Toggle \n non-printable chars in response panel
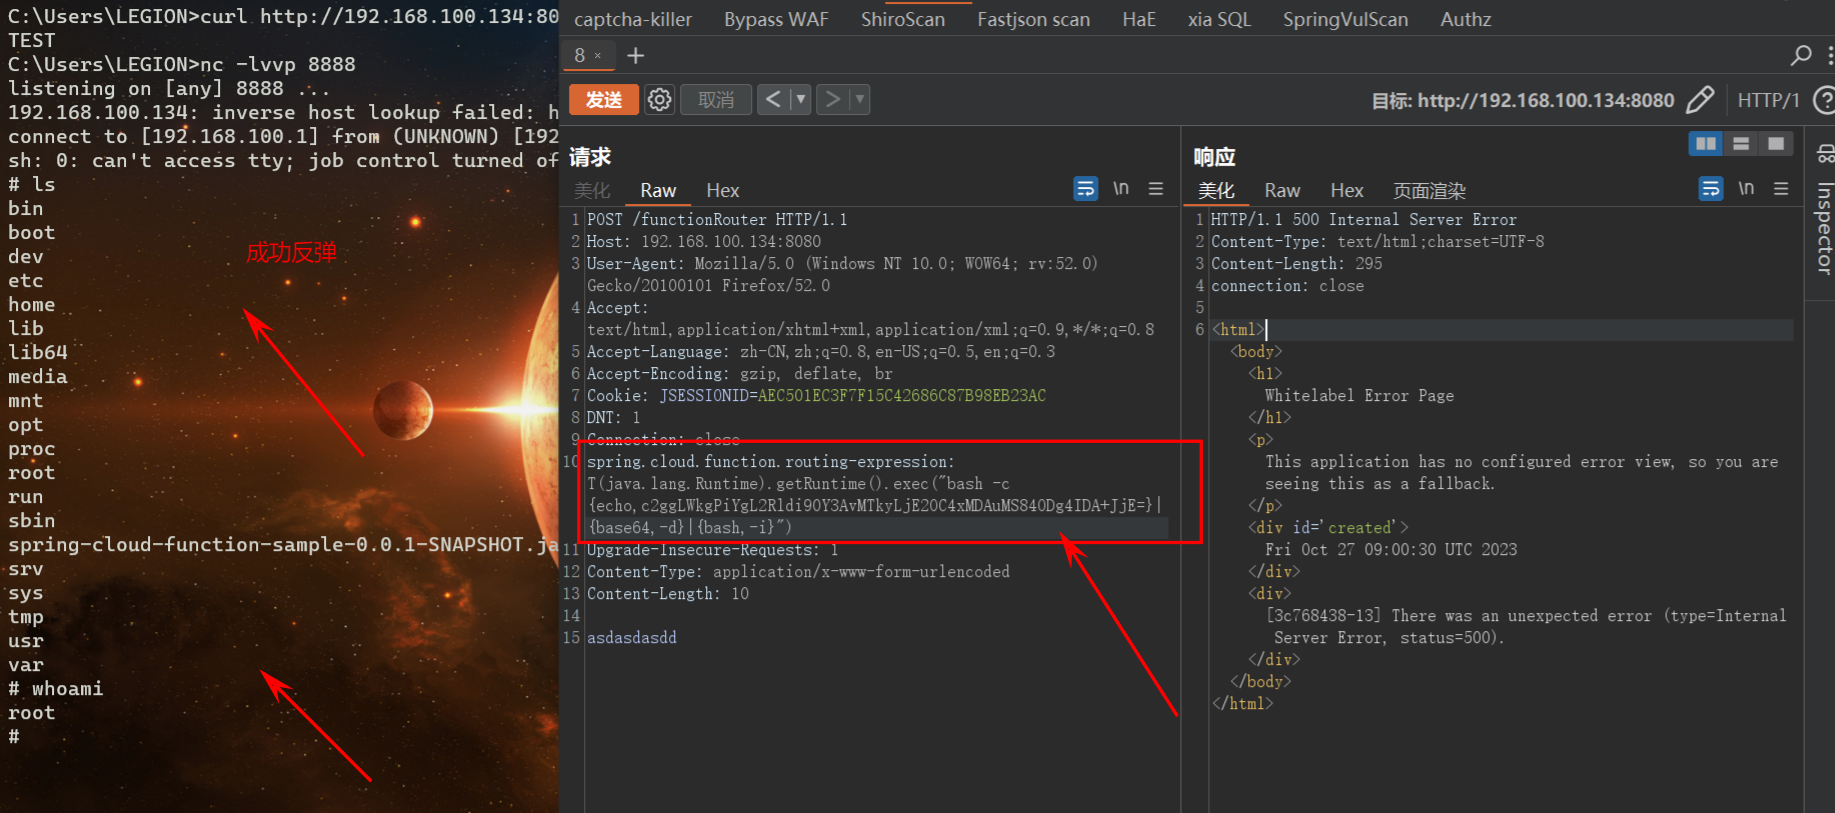This screenshot has height=813, width=1835. point(1746,189)
